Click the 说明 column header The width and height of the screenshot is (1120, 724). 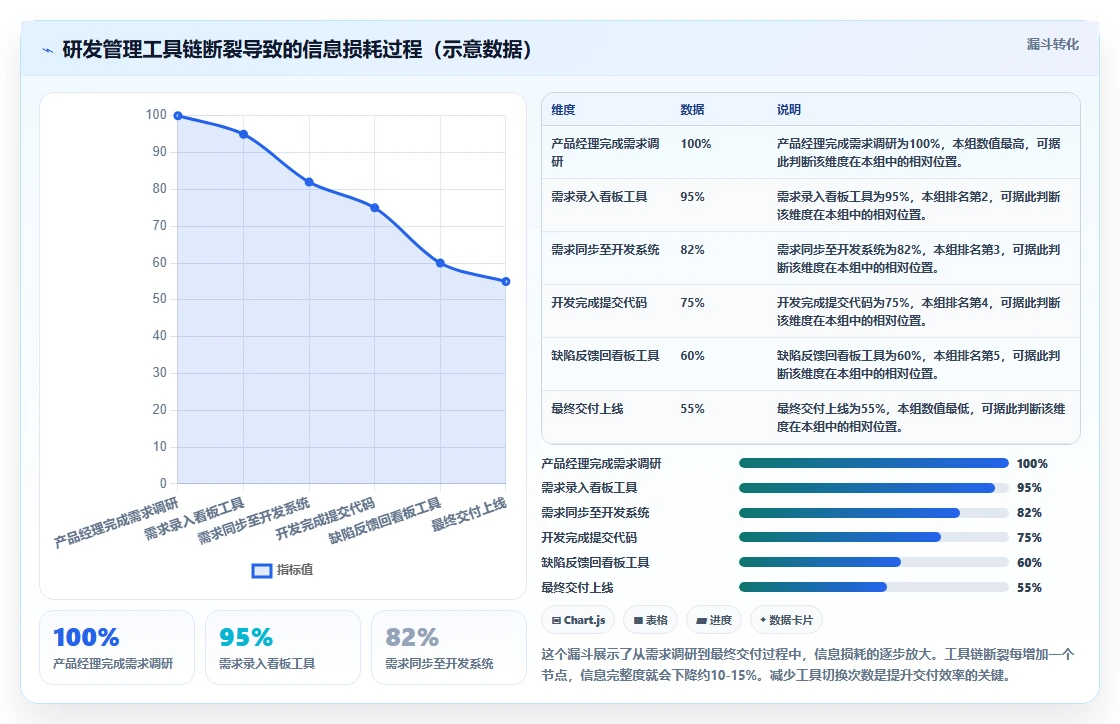point(789,110)
